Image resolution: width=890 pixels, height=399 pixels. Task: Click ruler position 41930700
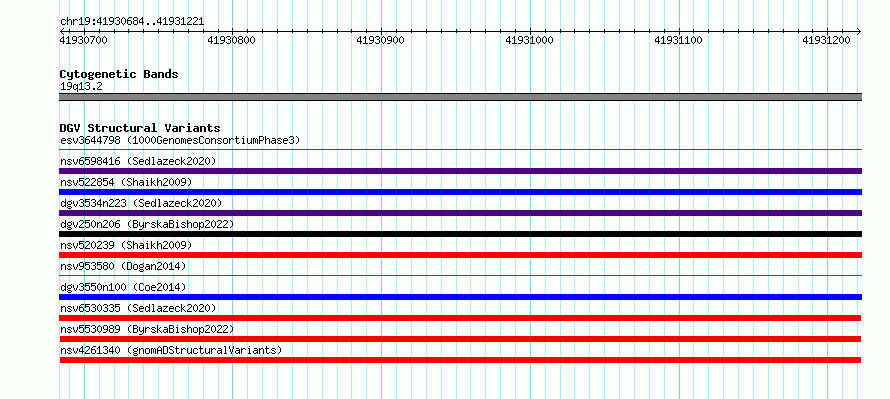[83, 40]
